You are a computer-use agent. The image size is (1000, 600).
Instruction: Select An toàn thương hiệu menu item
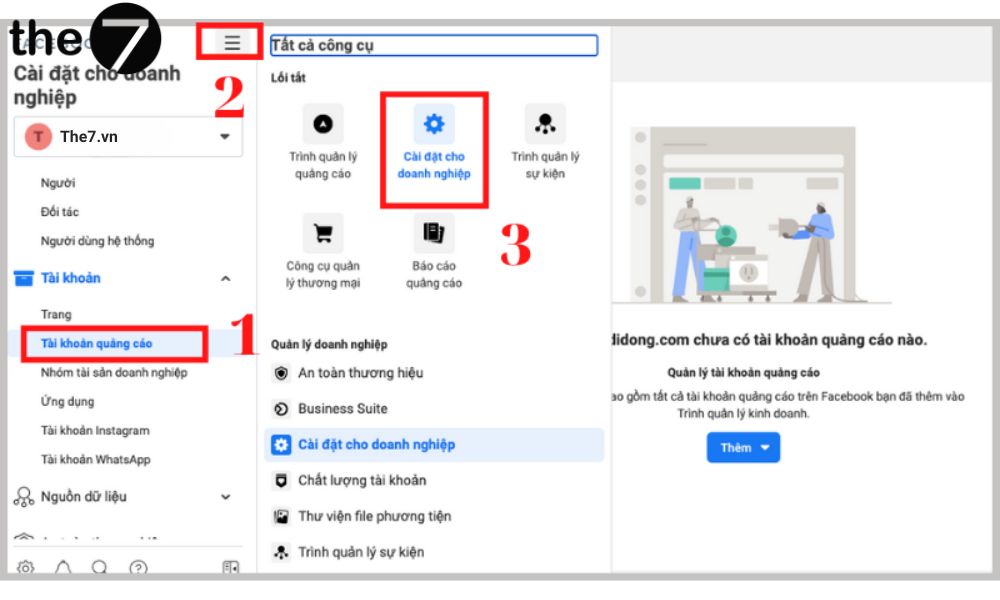tap(360, 373)
